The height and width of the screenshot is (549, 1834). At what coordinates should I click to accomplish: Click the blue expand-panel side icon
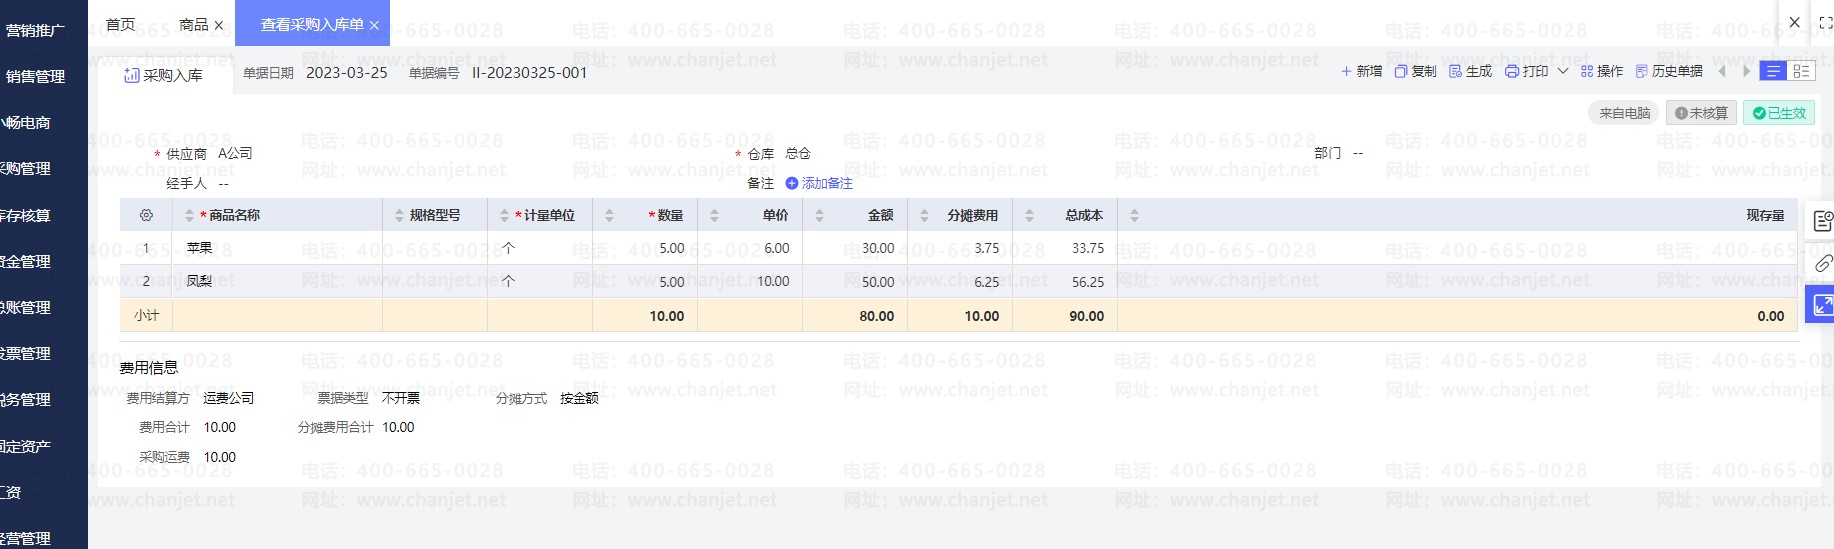[1820, 304]
